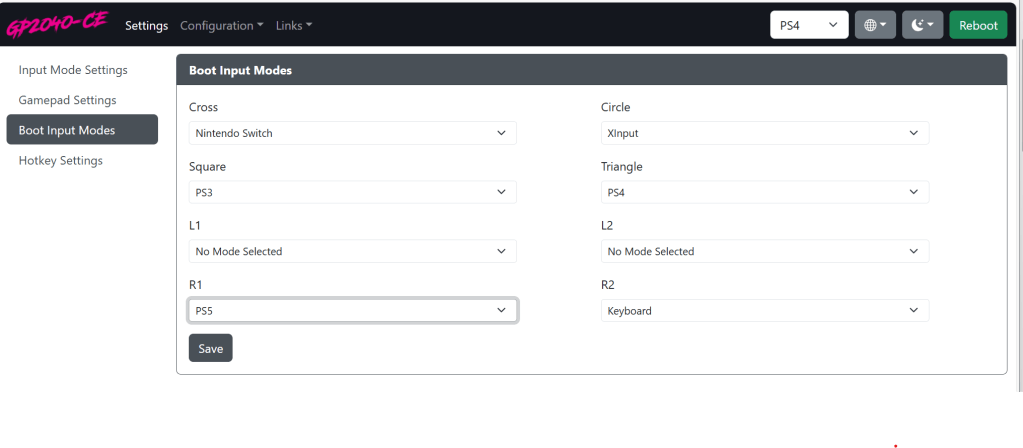Open Input Mode Settings in the sidebar
The height and width of the screenshot is (448, 1023).
point(73,70)
